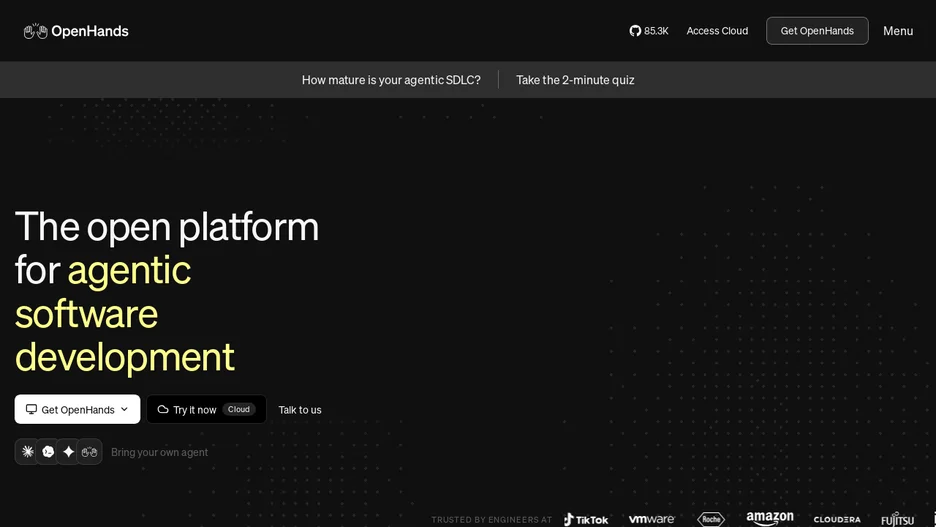The width and height of the screenshot is (936, 527).
Task: Select the OpenHands hands agent icon
Action: point(90,452)
